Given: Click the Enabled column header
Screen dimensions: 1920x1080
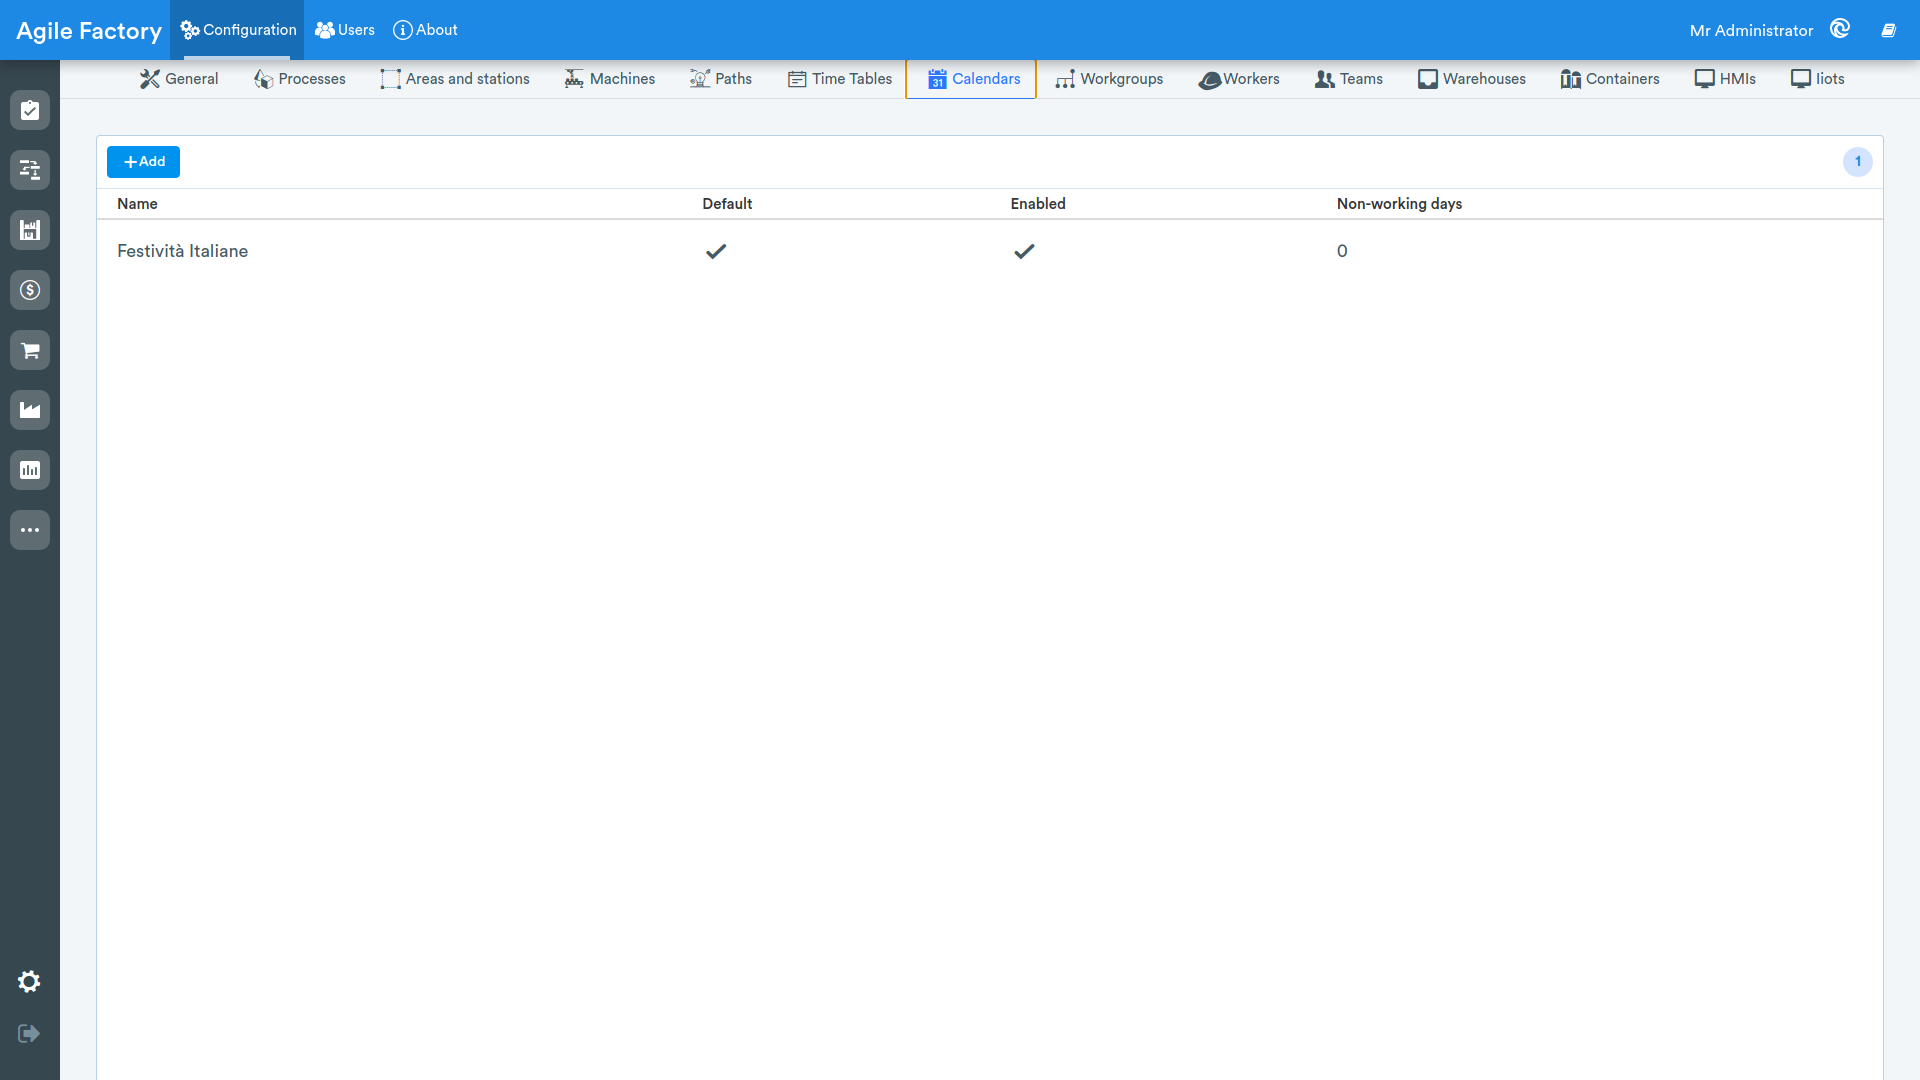Looking at the screenshot, I should coord(1038,204).
